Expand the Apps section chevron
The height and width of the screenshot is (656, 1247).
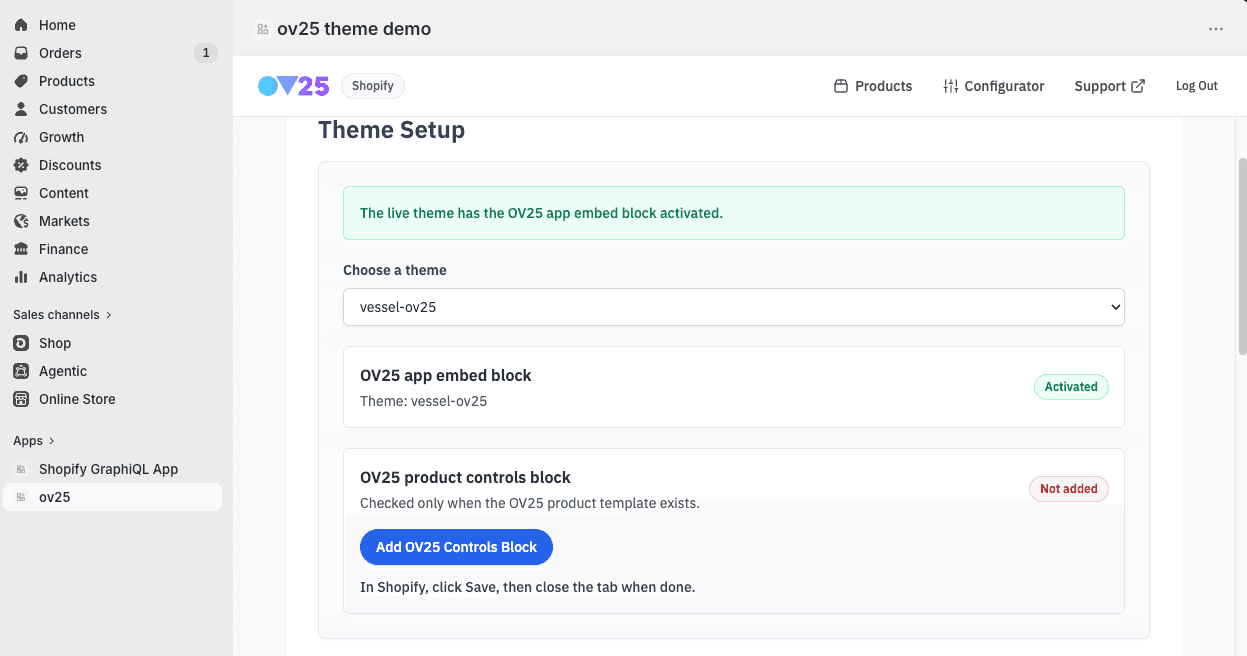point(52,441)
